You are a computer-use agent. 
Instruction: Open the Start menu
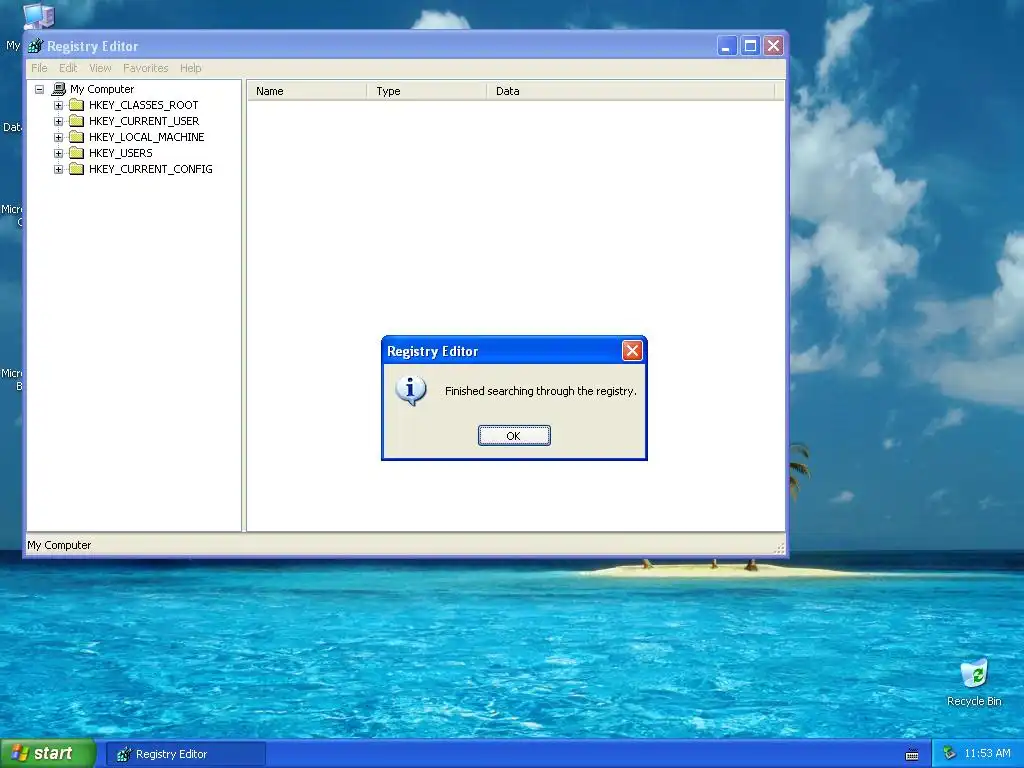[47, 754]
